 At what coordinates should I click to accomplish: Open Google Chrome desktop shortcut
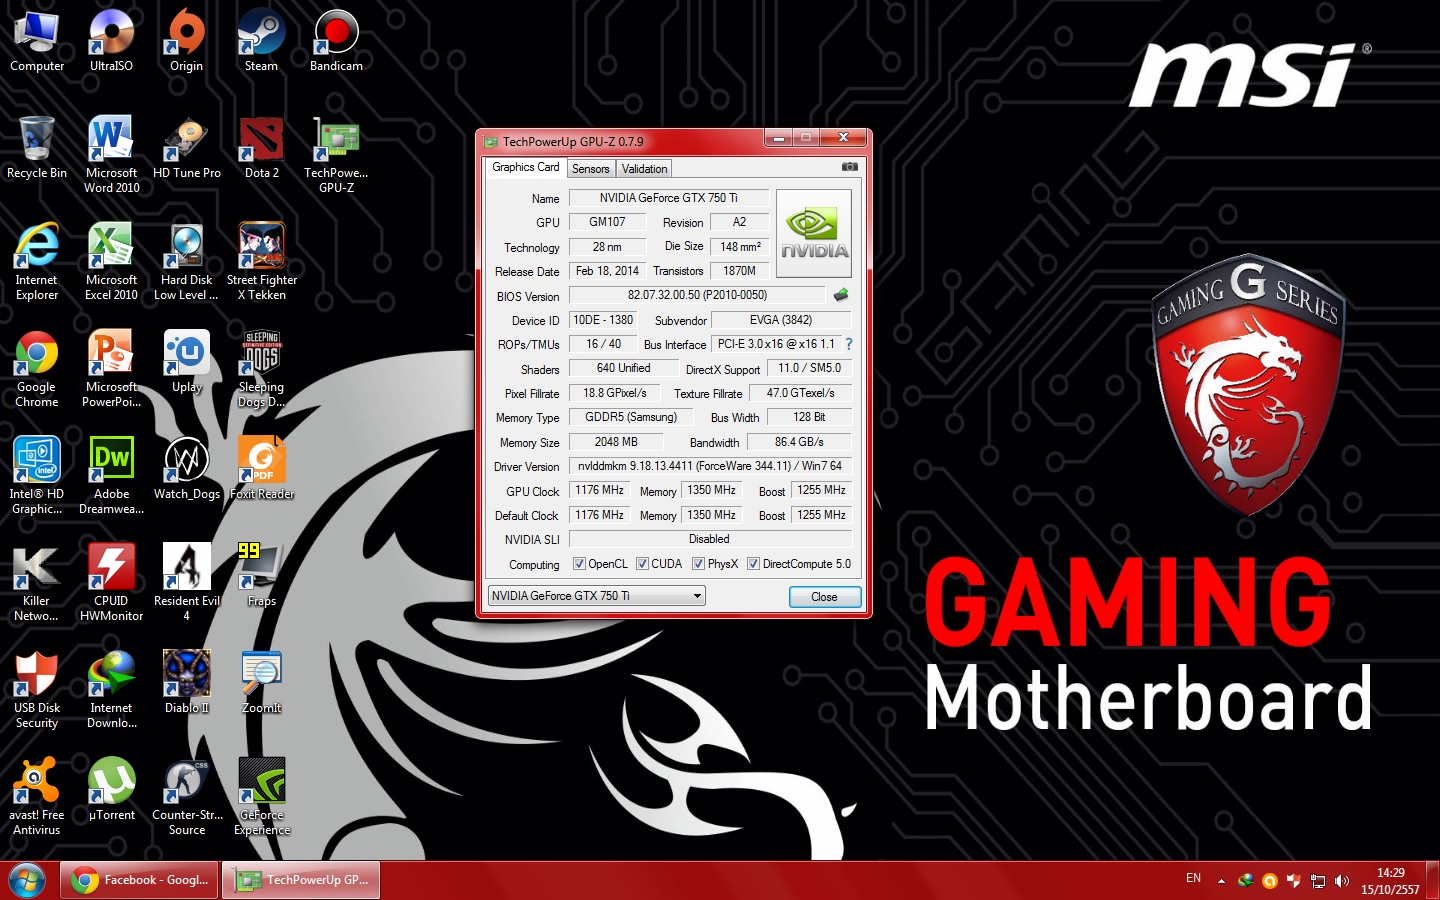coord(37,368)
